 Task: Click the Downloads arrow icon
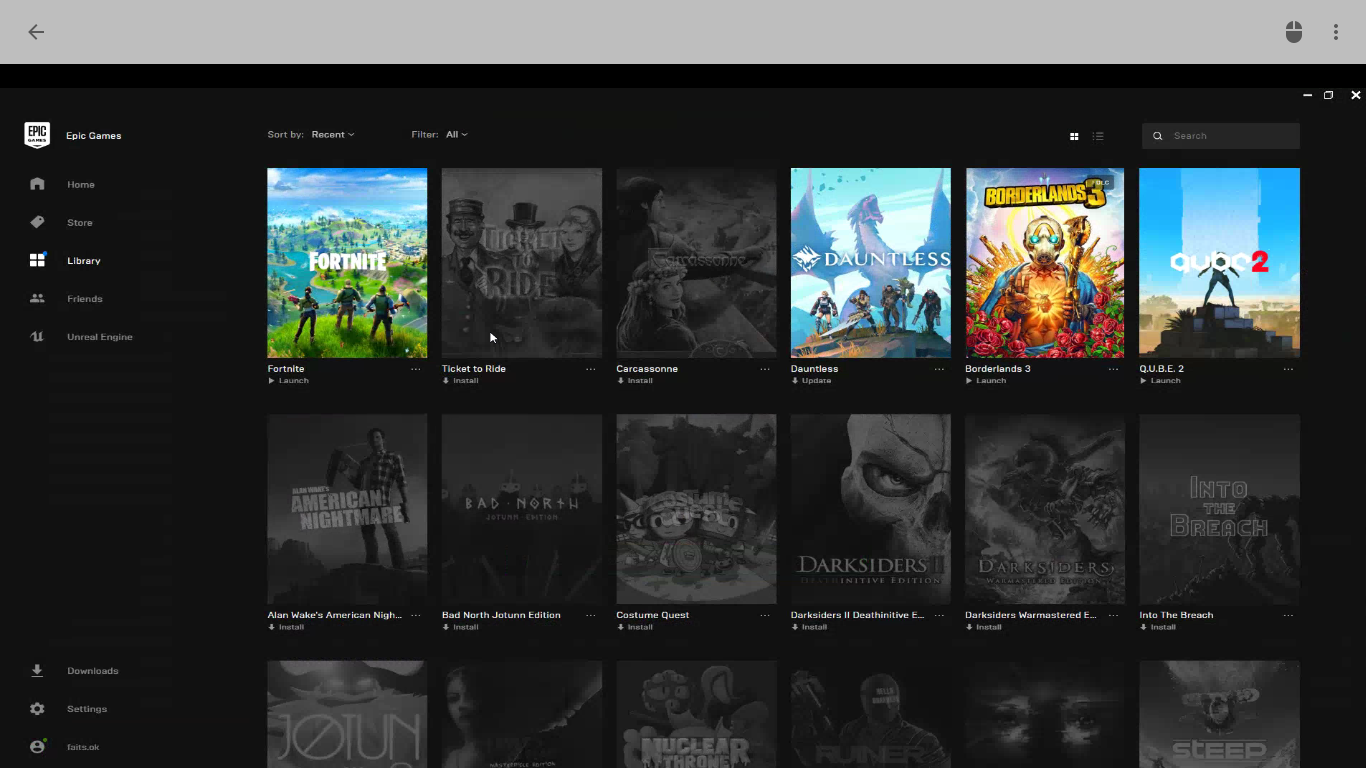[x=37, y=671]
